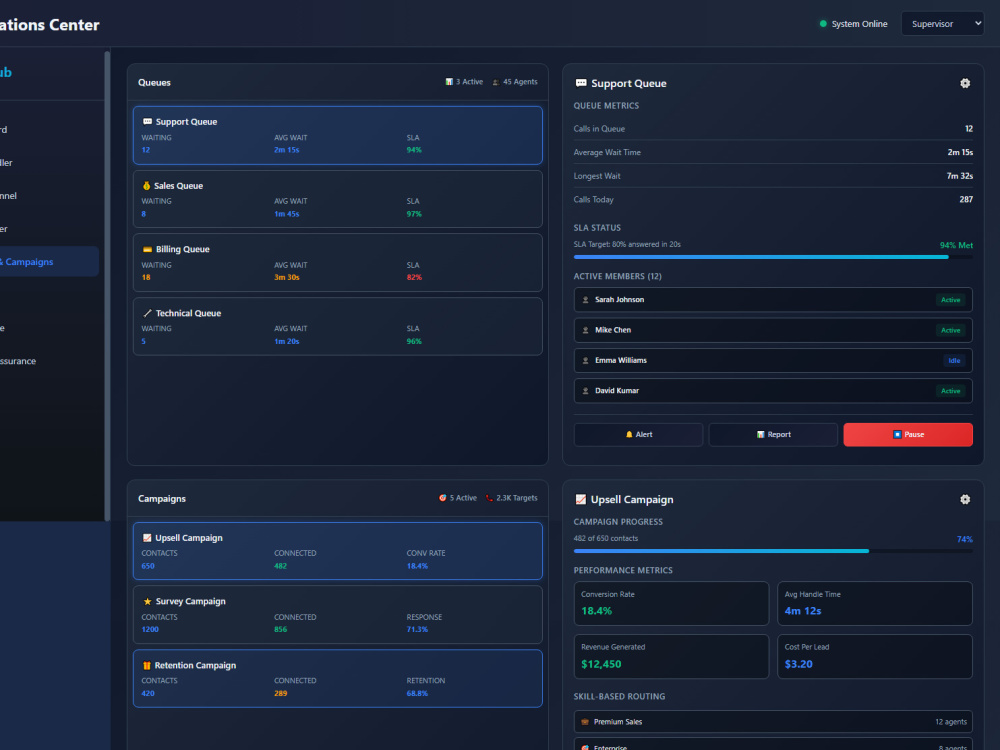Select the Billing Queue card
This screenshot has height=750, width=1000.
(337, 263)
